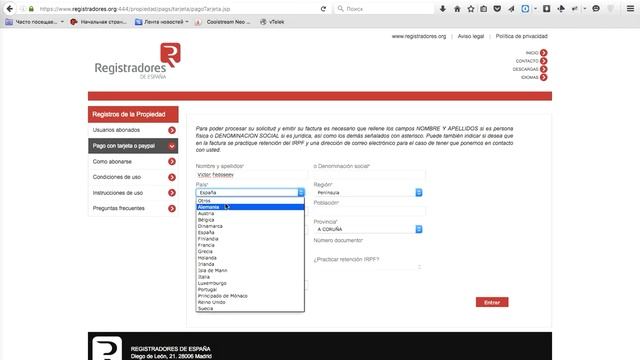Select Otros in the country list
The width and height of the screenshot is (640, 360).
(x=250, y=201)
